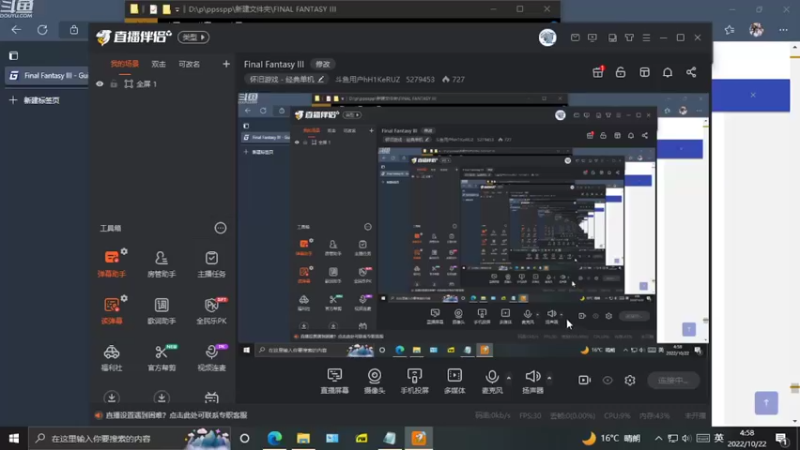
Task: Toggle visibility eye of 全屏 1 source
Action: pos(99,84)
